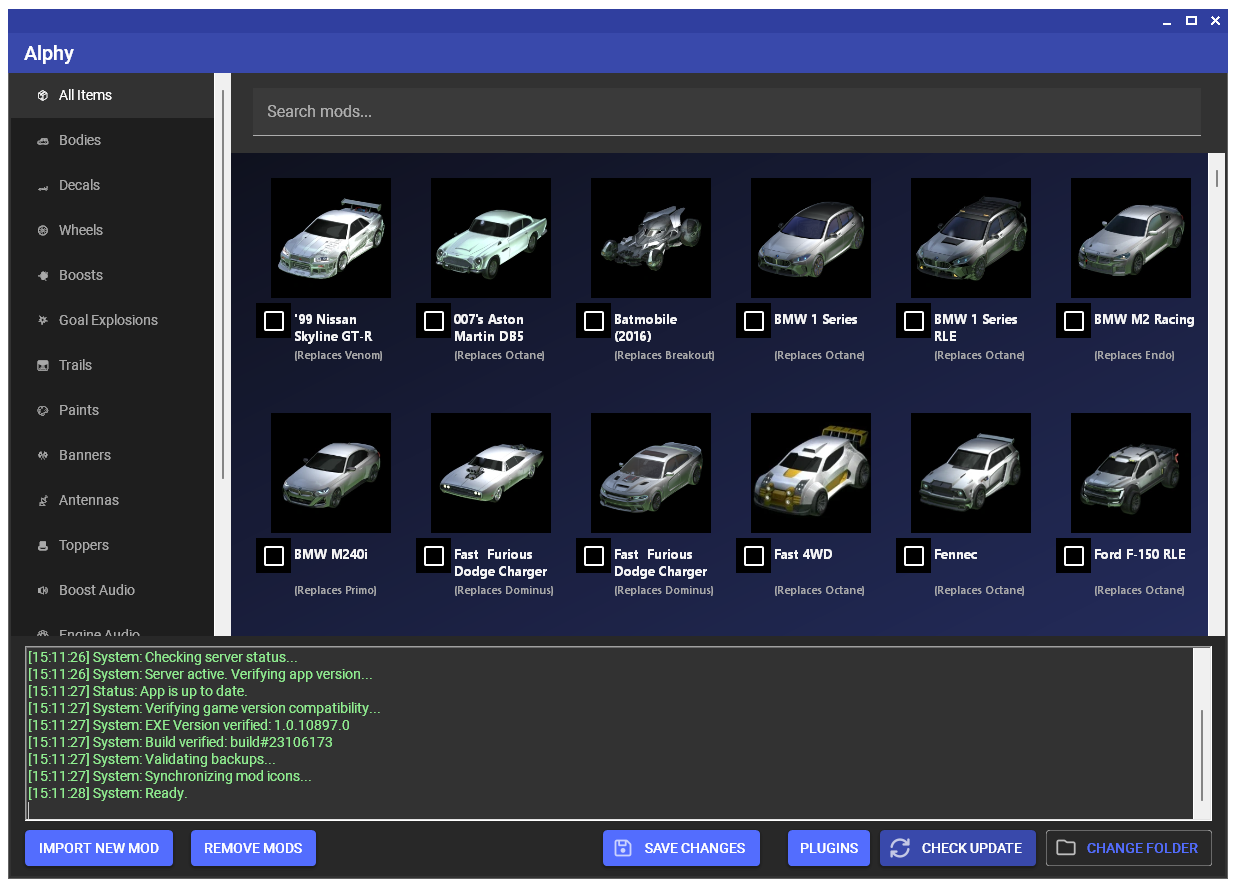Switch to the Wheels category

(112, 231)
